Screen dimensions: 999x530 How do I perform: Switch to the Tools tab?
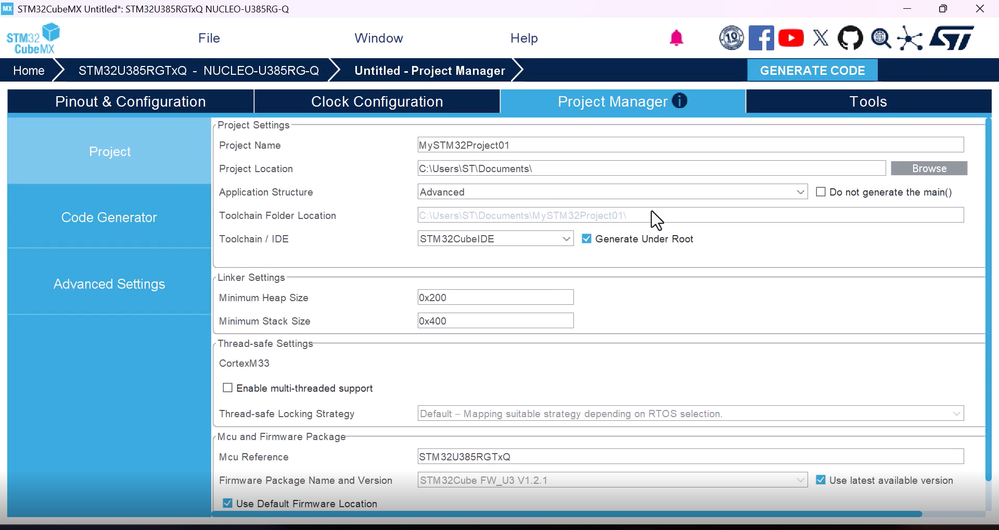click(868, 101)
